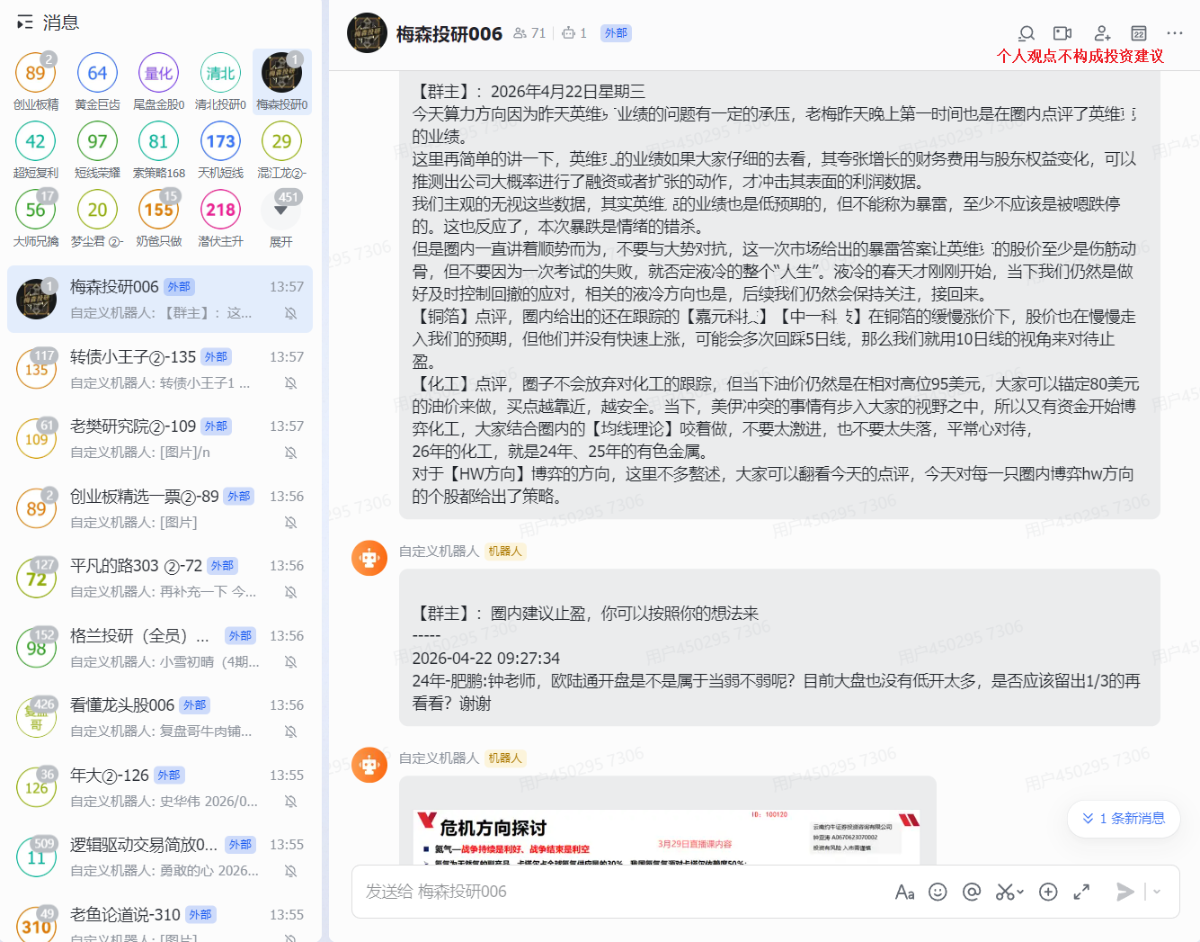Open the calendar icon in chat header

click(x=1138, y=33)
